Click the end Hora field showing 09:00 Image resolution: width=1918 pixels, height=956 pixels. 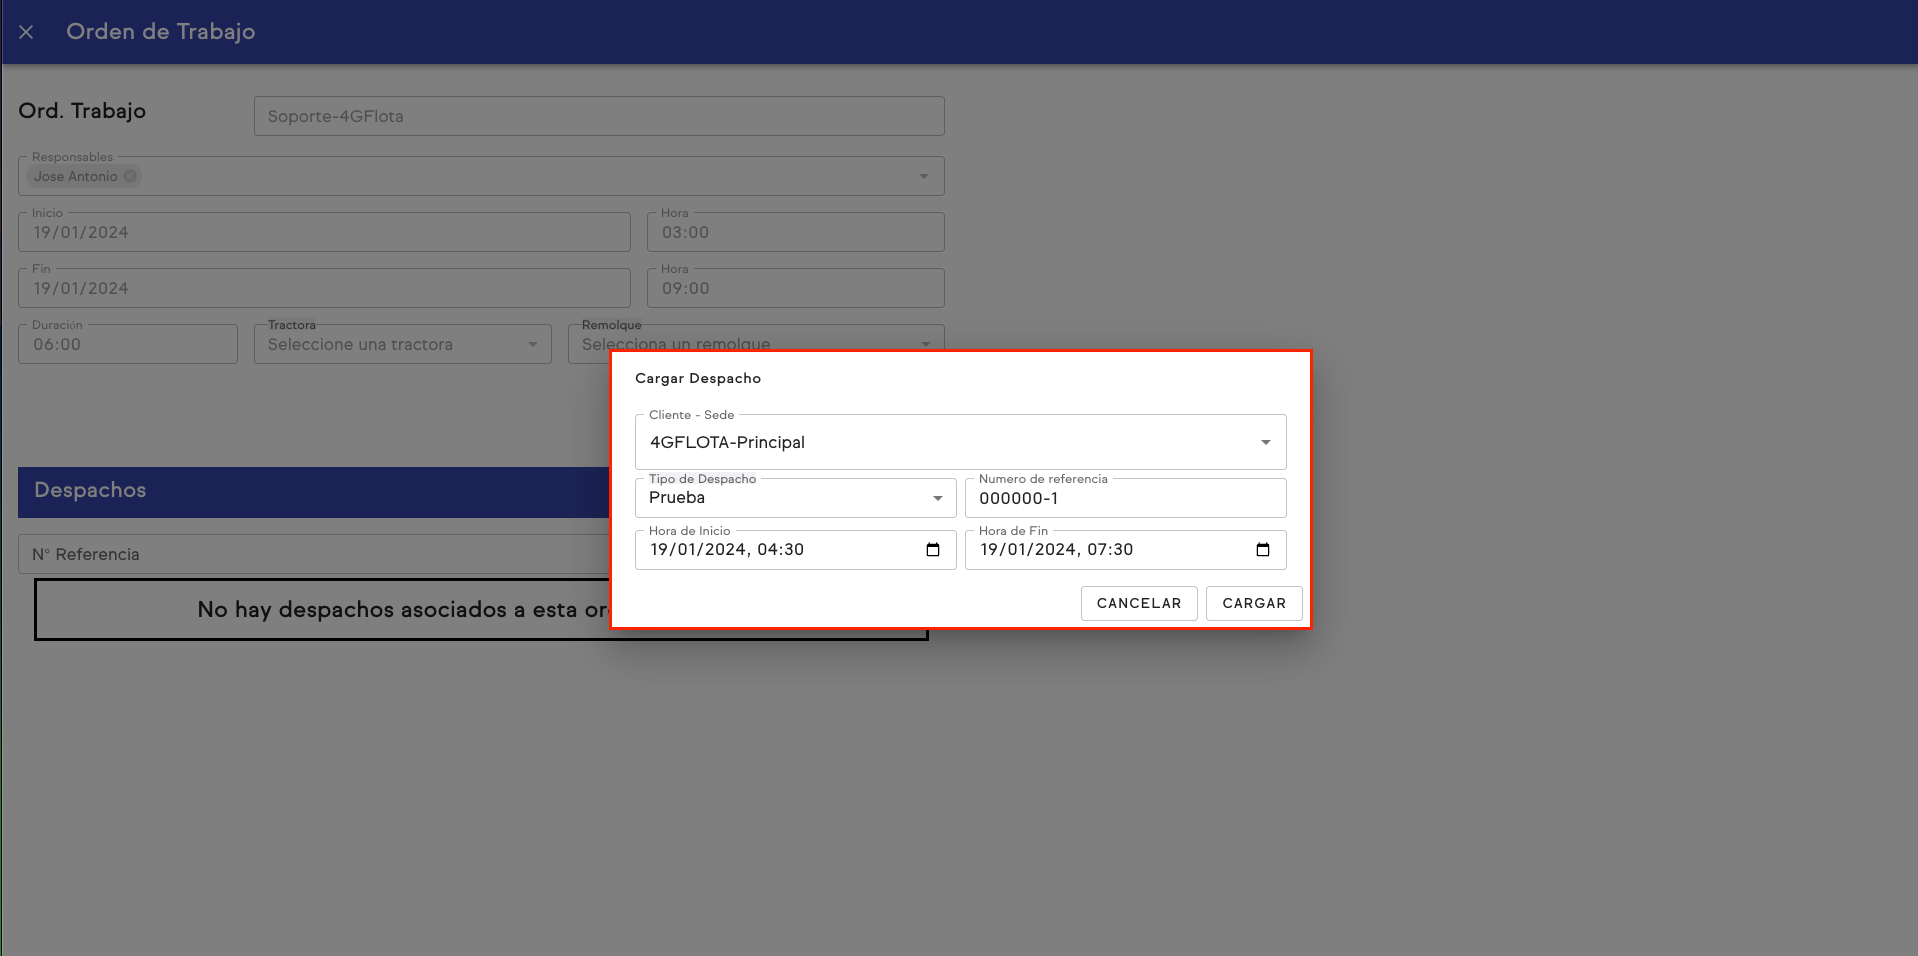[795, 288]
